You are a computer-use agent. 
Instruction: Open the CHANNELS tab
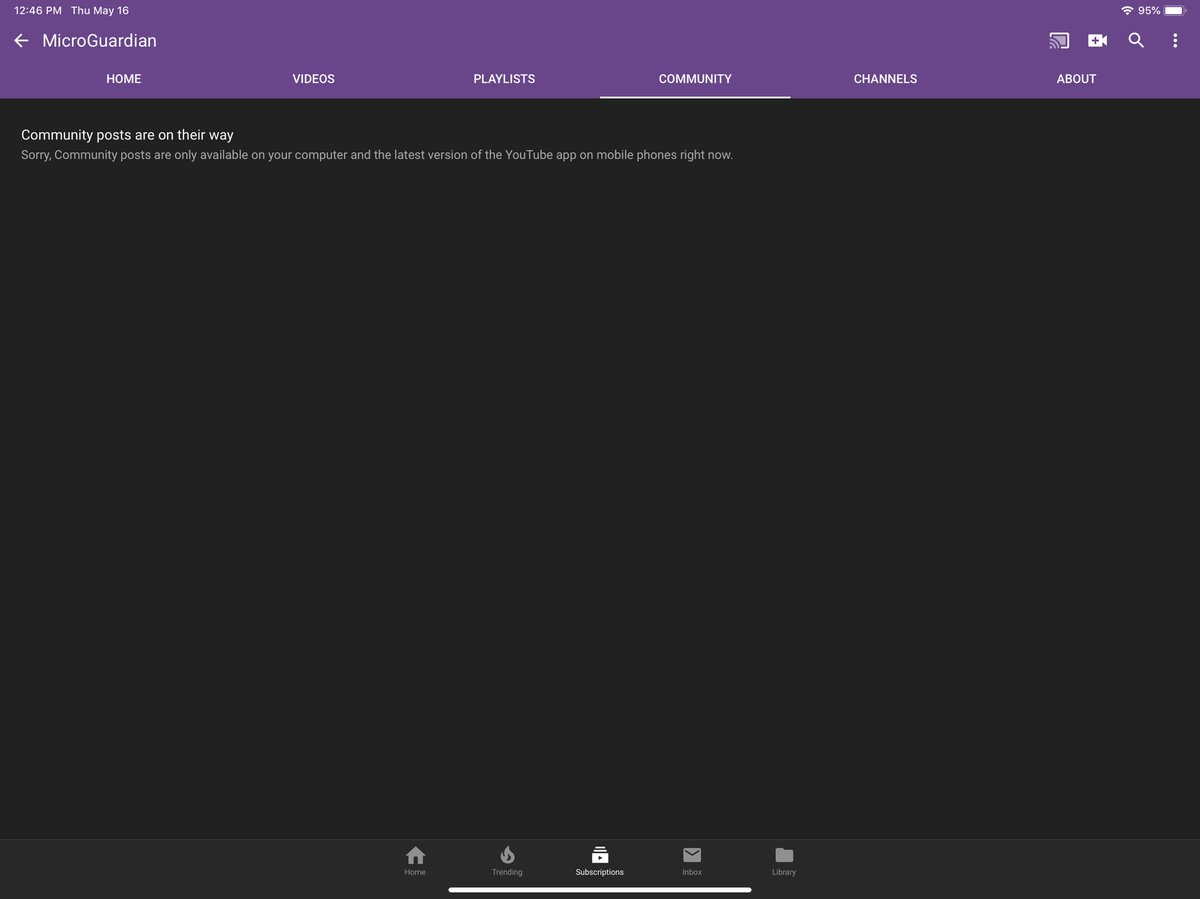coord(885,79)
